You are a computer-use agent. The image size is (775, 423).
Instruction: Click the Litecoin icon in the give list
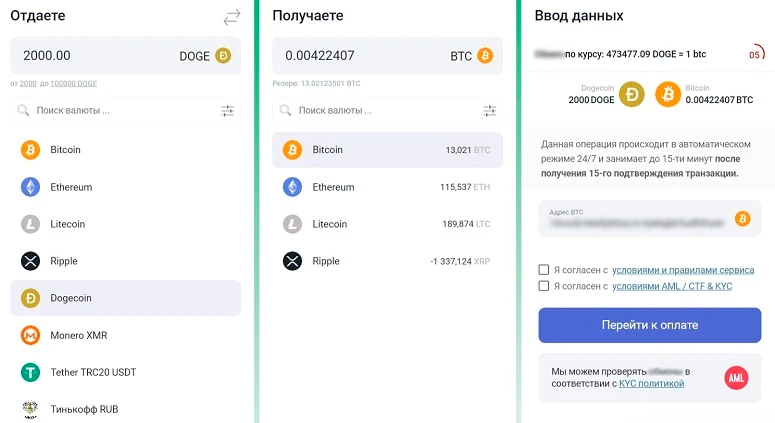[x=30, y=224]
